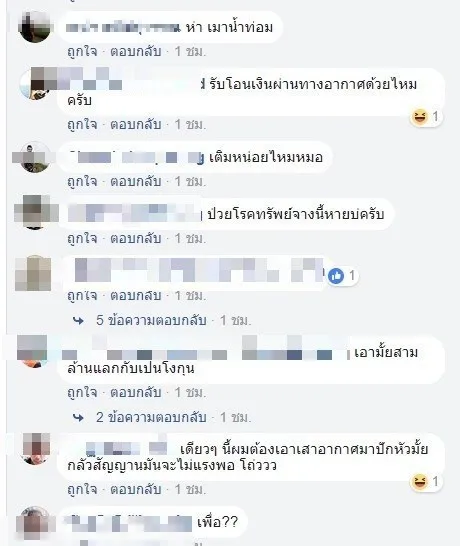Reply to the fully blurred comment

click(135, 296)
